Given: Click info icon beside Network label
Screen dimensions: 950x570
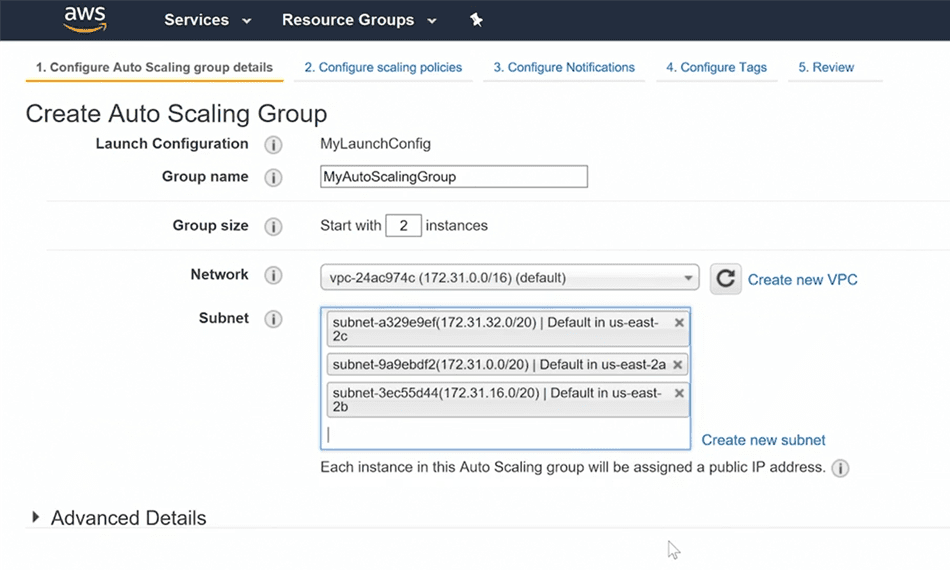Looking at the screenshot, I should tap(273, 276).
